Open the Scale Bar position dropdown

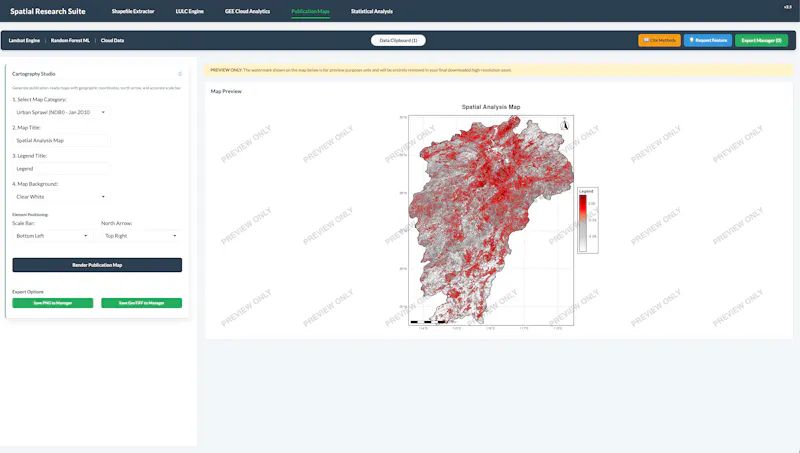(52, 236)
